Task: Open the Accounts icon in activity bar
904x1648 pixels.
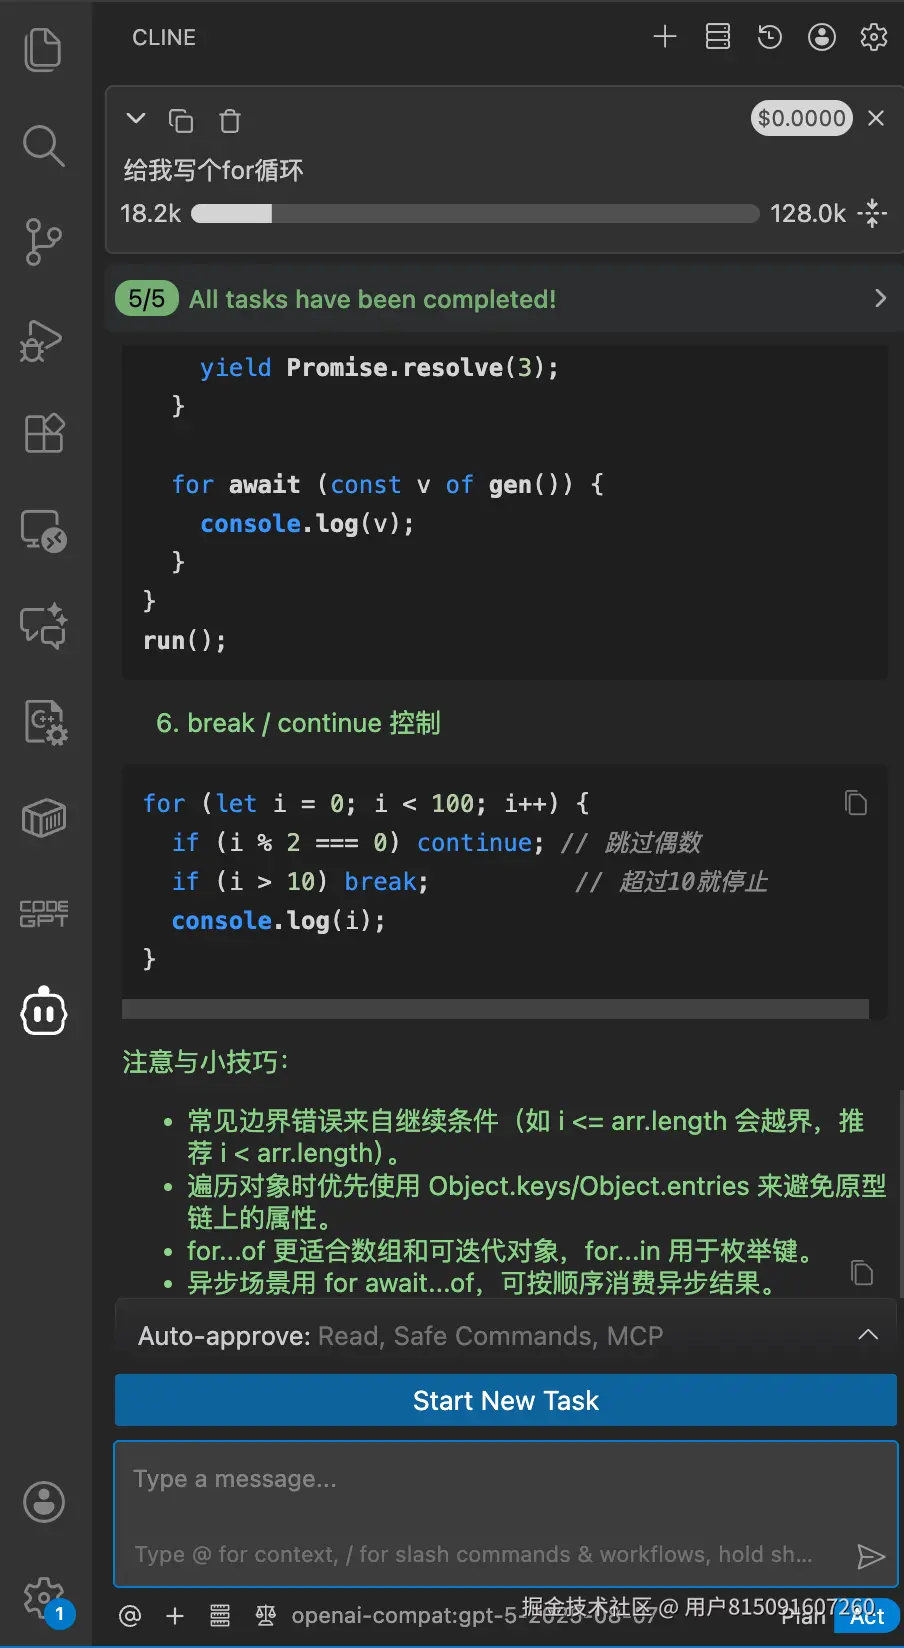Action: 44,1502
